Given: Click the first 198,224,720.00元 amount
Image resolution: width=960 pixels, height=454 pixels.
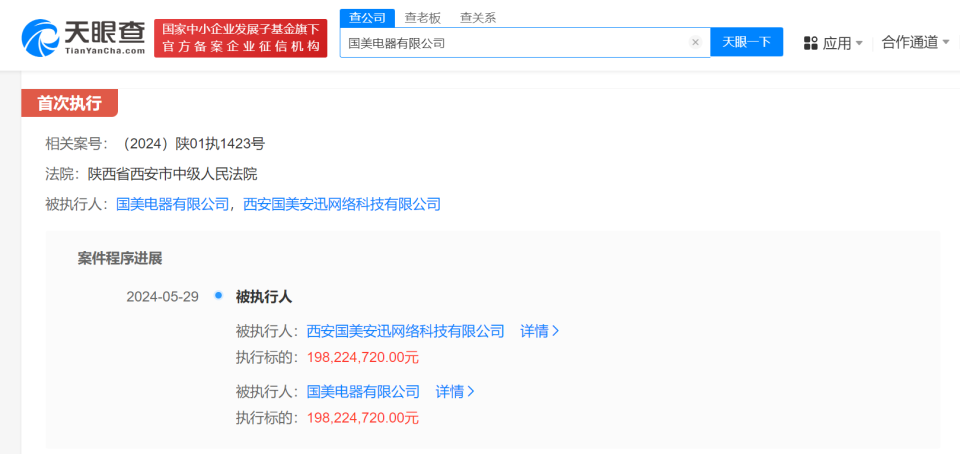Looking at the screenshot, I should click(363, 357).
